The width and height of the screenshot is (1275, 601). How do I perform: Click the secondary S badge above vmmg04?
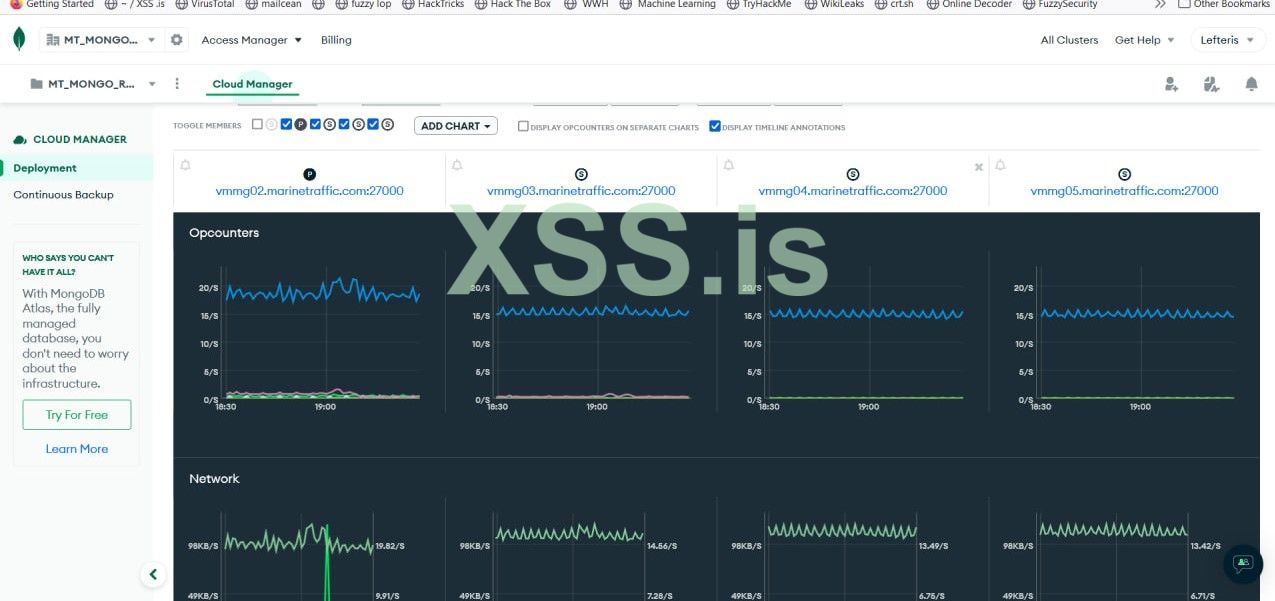pos(853,174)
